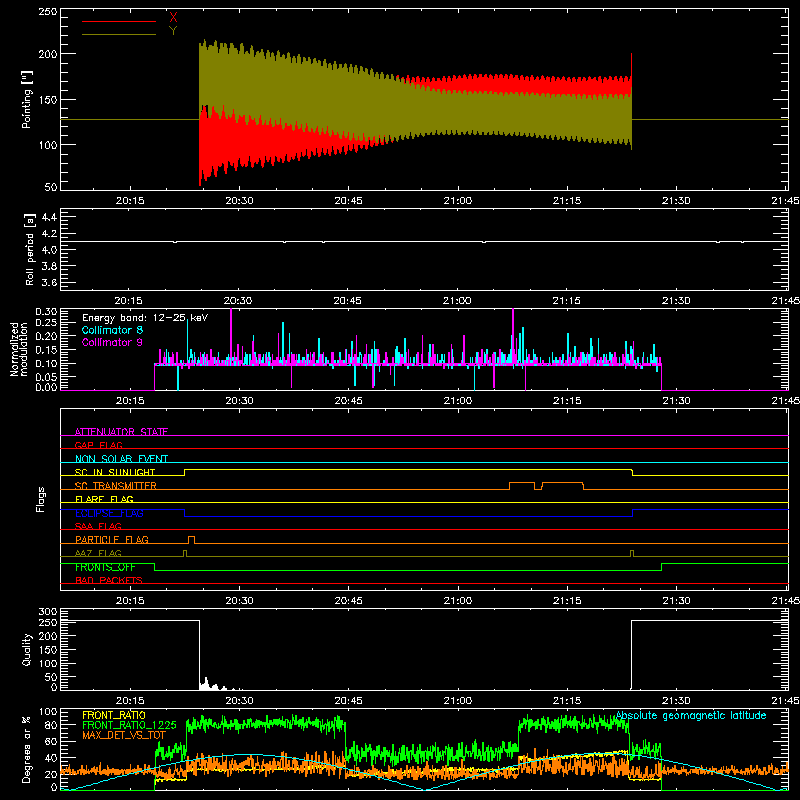Image resolution: width=800 pixels, height=800 pixels.
Task: Click the "Normalized modulation" axis title
Action: 20,349
